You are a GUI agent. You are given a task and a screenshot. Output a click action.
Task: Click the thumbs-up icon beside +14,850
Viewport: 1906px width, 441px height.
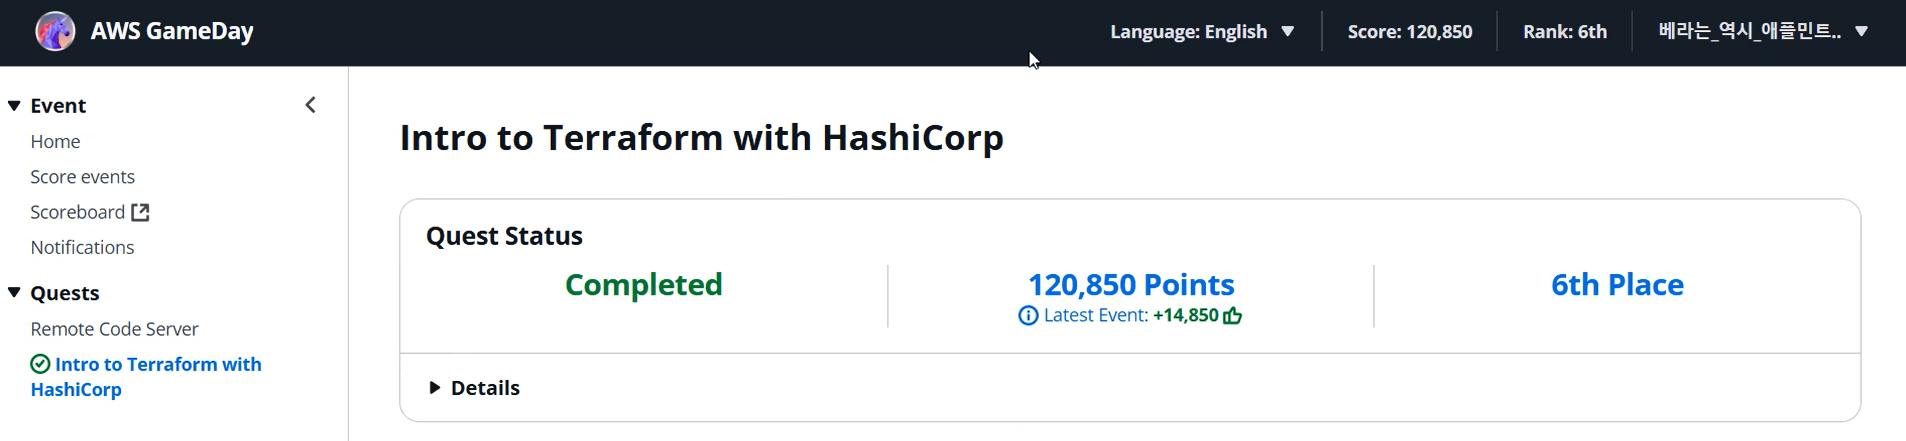(x=1233, y=316)
